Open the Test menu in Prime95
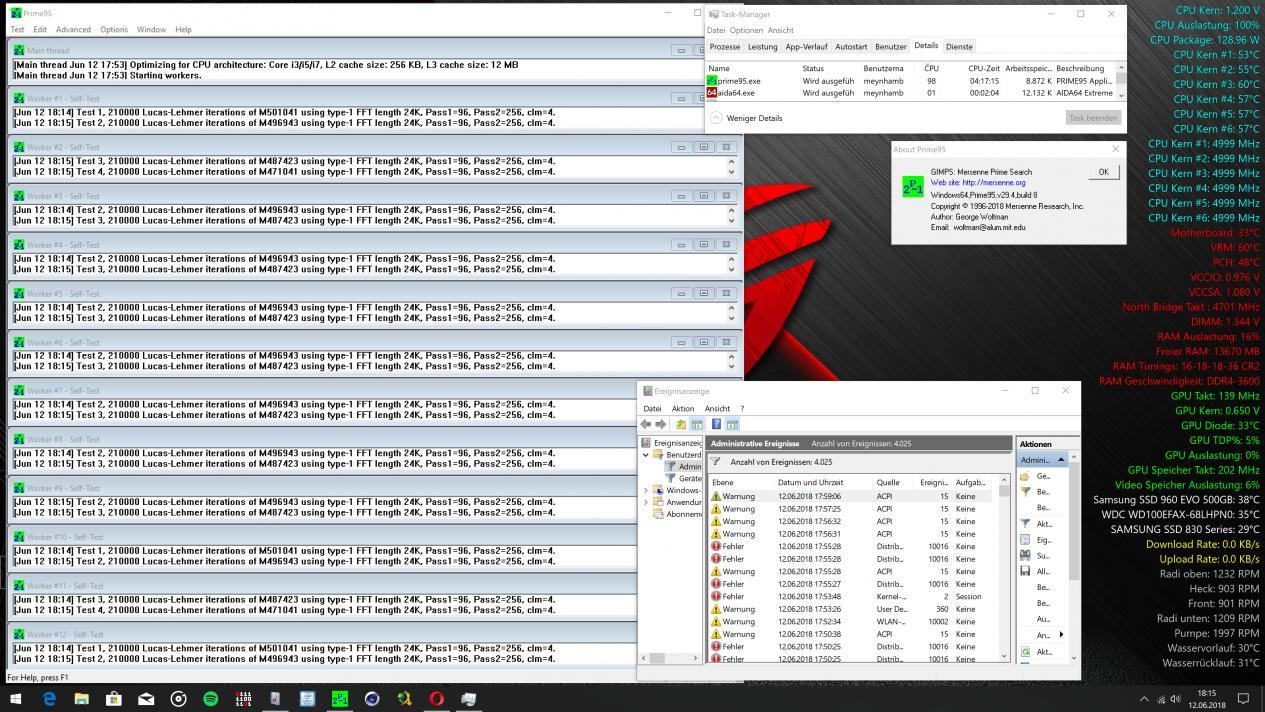Image resolution: width=1265 pixels, height=712 pixels. click(17, 29)
